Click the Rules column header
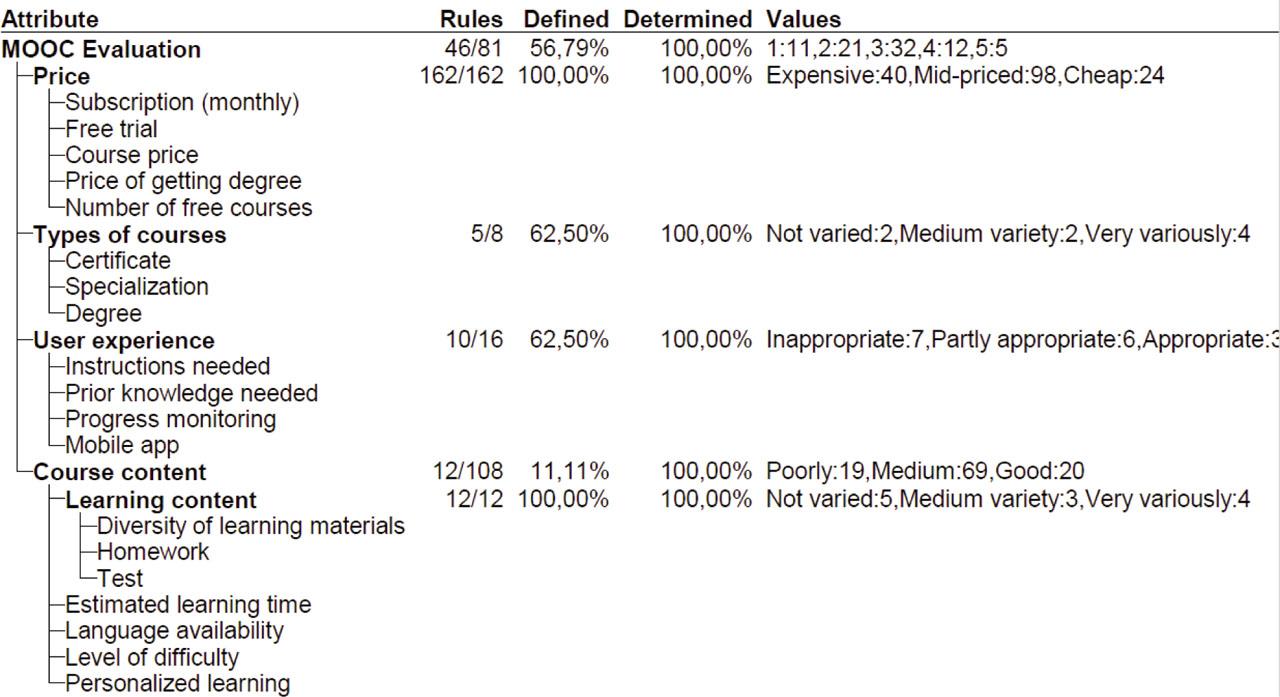 (x=471, y=19)
